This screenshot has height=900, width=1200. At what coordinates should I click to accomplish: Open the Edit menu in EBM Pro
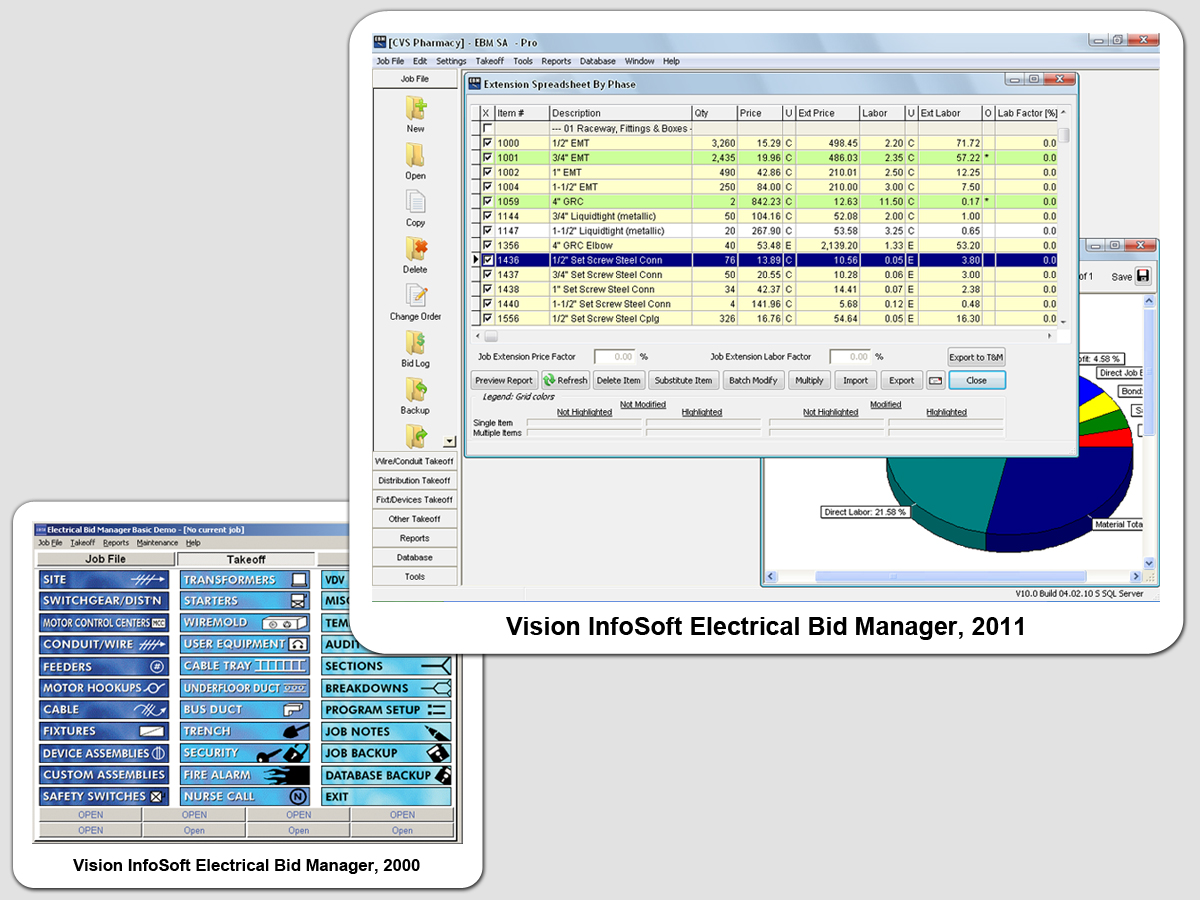420,61
